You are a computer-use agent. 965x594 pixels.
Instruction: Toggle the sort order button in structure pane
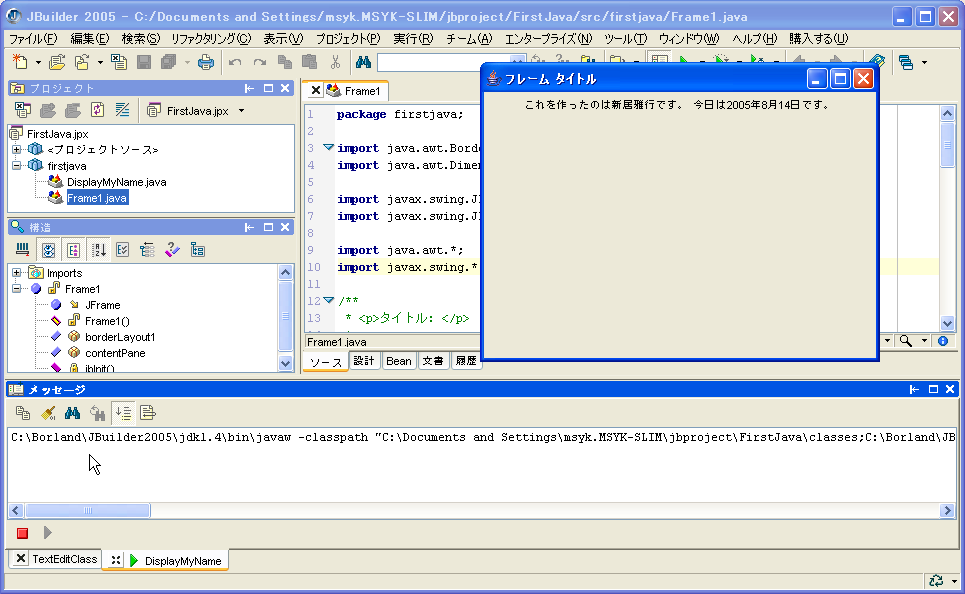pyautogui.click(x=99, y=249)
